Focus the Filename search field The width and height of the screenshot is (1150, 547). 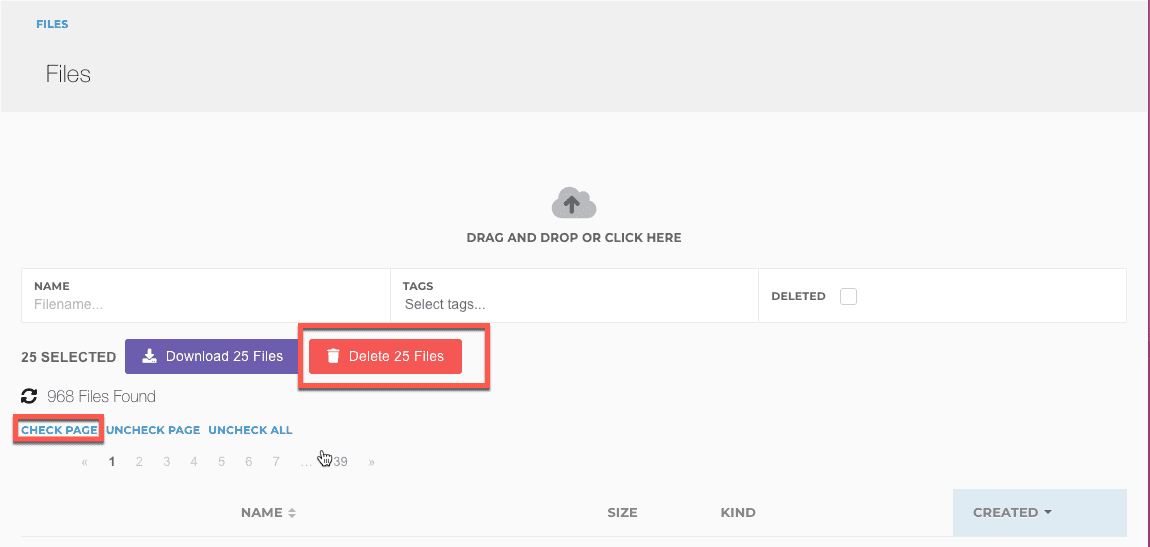[x=205, y=304]
